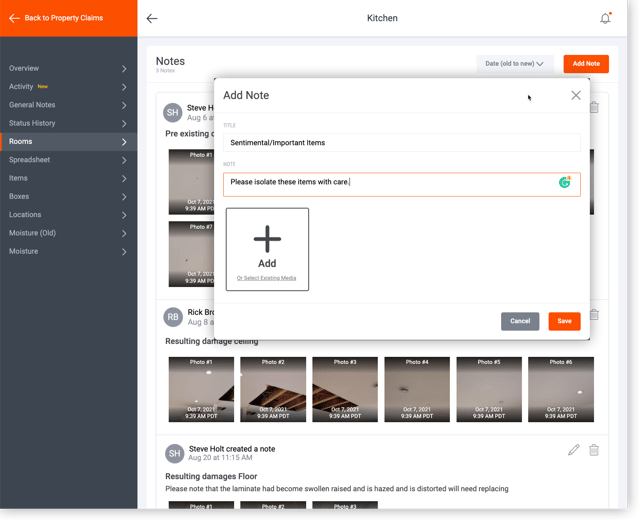Screen dimensions: 639x522
Task: Open Spreadsheet in the sidebar
Action: [68, 160]
